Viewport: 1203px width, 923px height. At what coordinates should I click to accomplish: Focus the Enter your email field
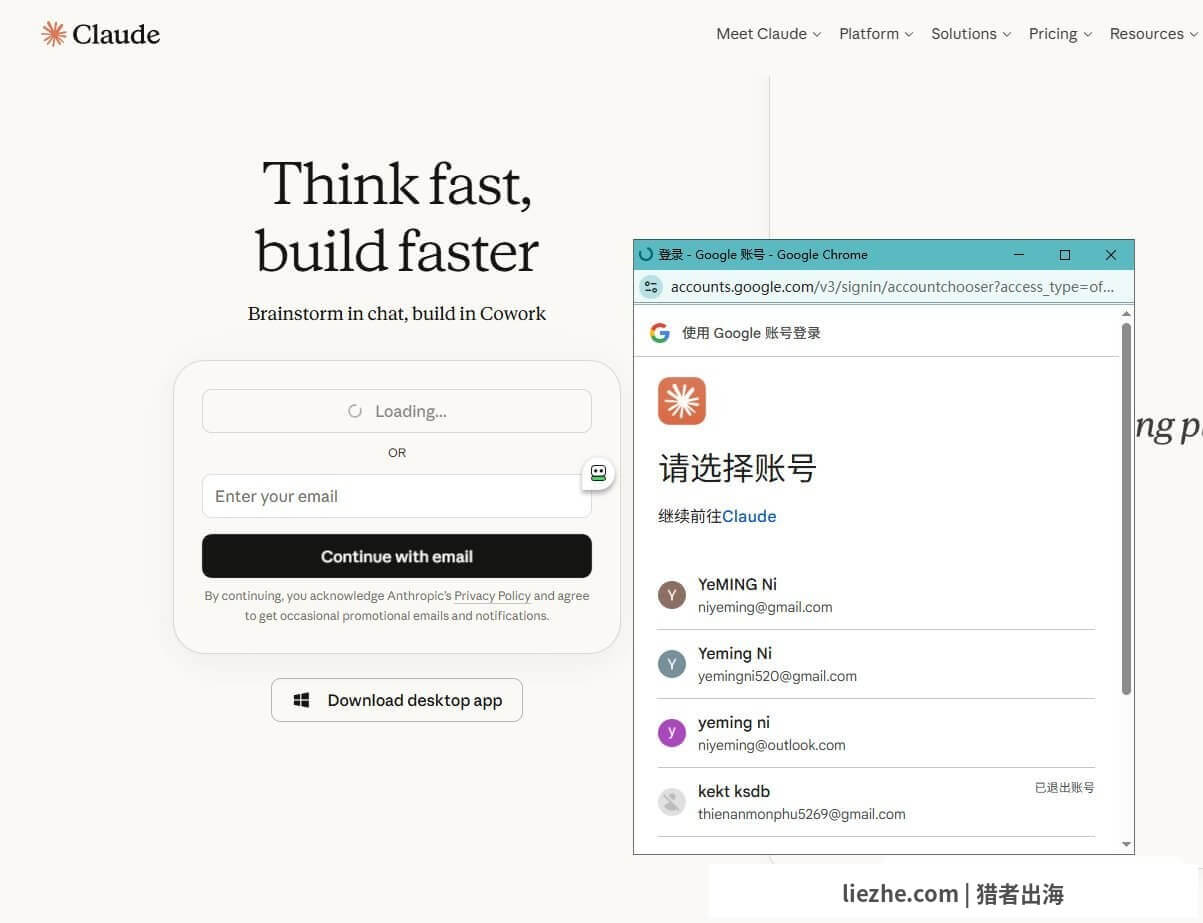click(397, 496)
